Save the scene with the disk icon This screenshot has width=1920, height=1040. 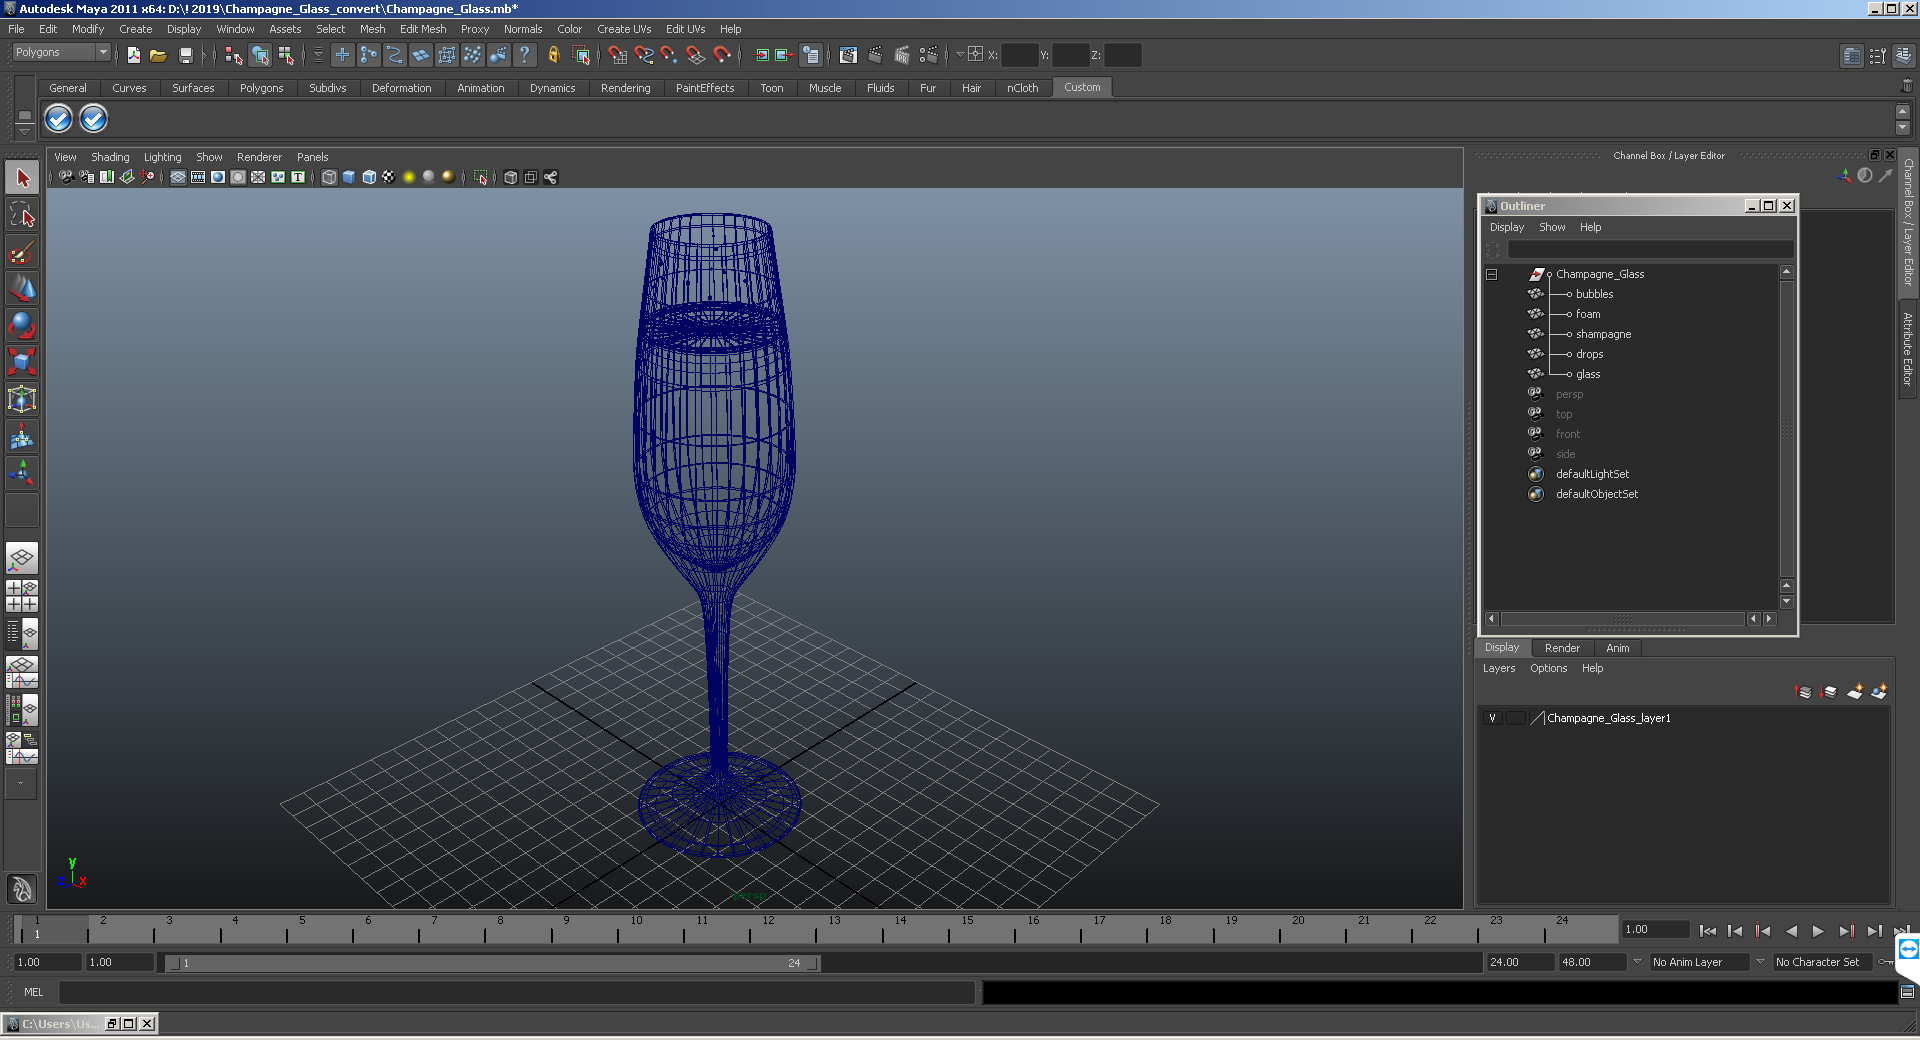[x=185, y=55]
